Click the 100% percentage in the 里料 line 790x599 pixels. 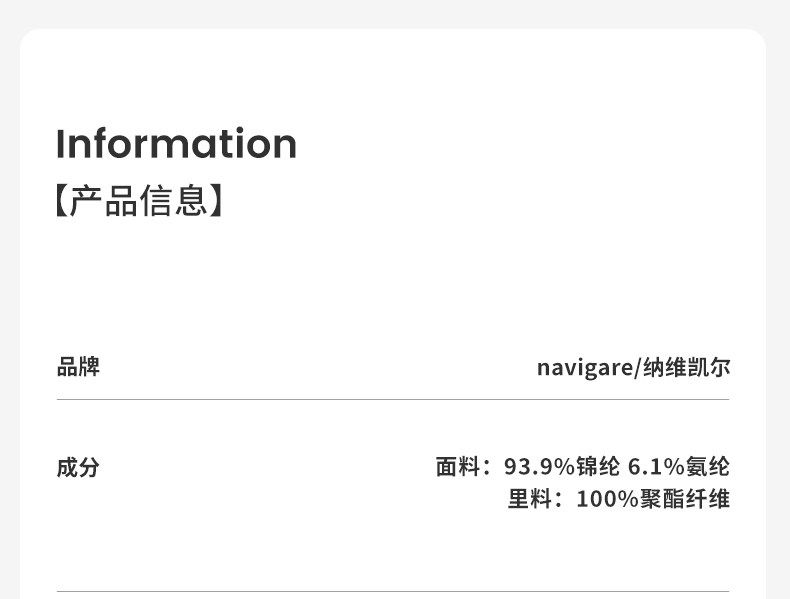click(x=607, y=499)
